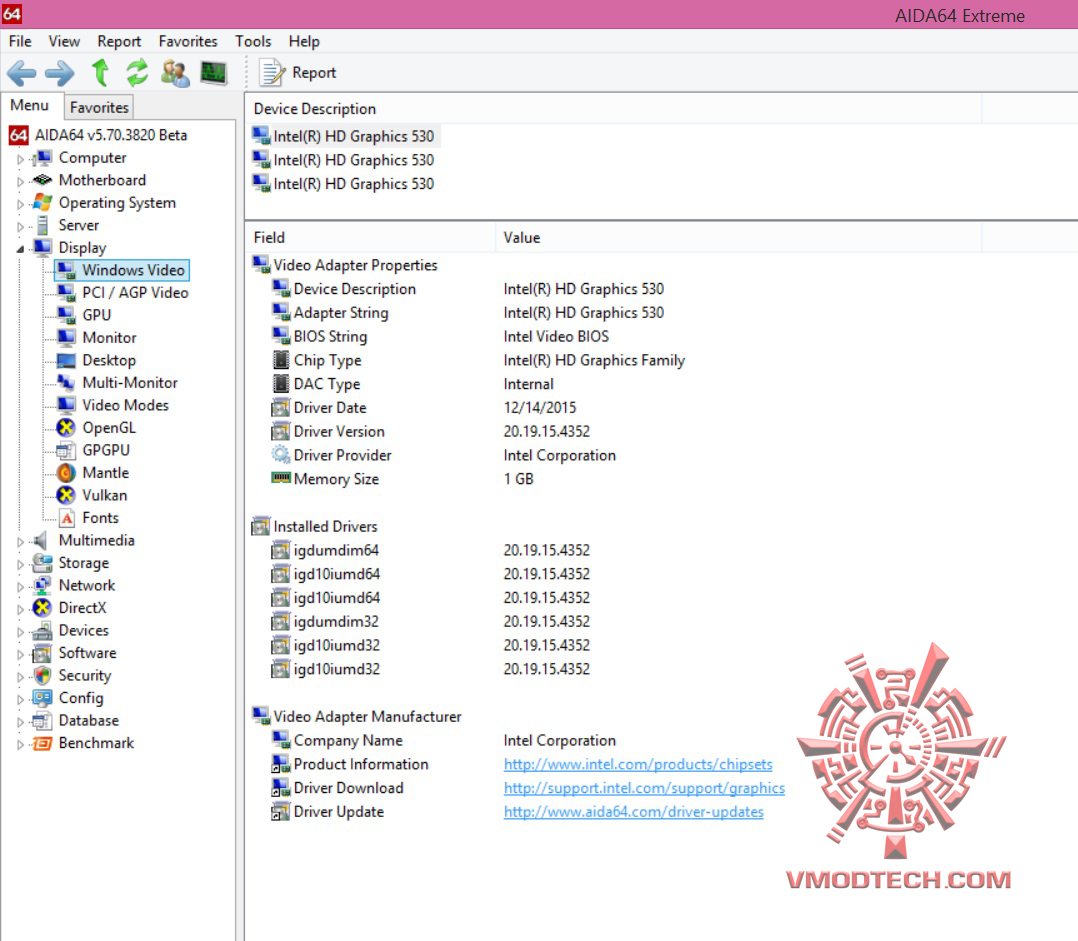Select the Mantle icon in tree

67,473
